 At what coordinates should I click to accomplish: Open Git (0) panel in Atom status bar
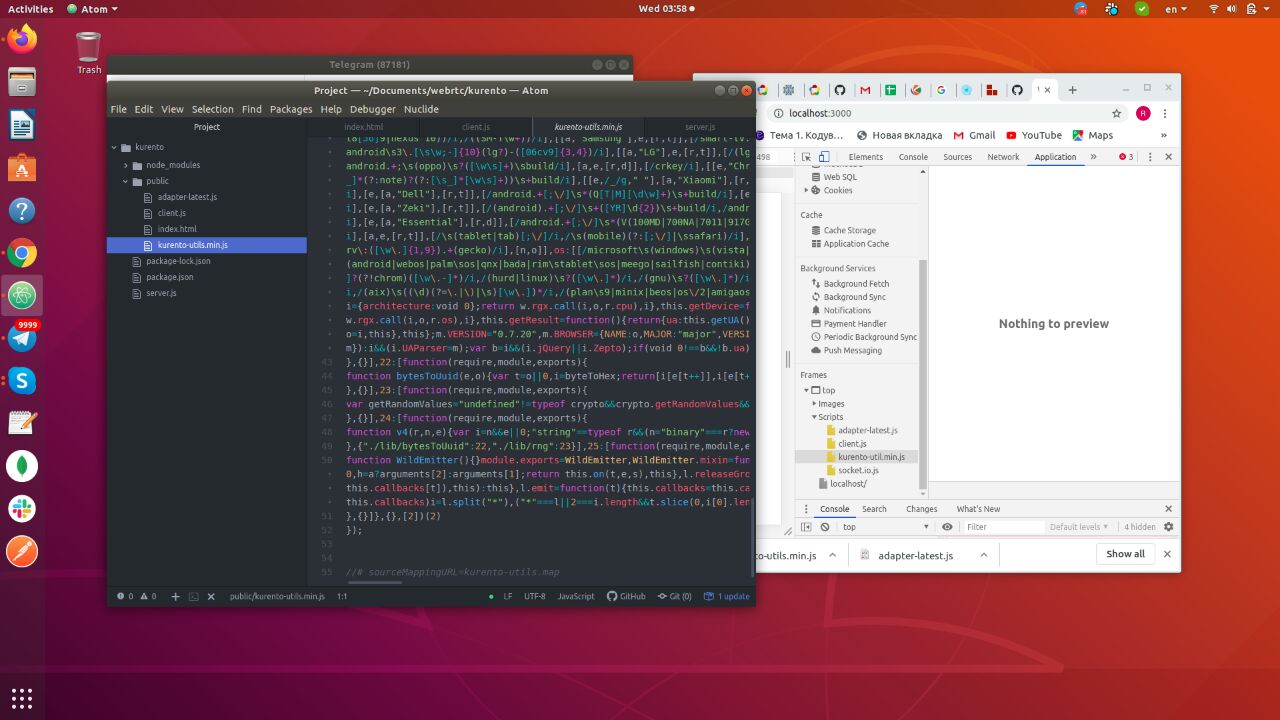(x=674, y=596)
